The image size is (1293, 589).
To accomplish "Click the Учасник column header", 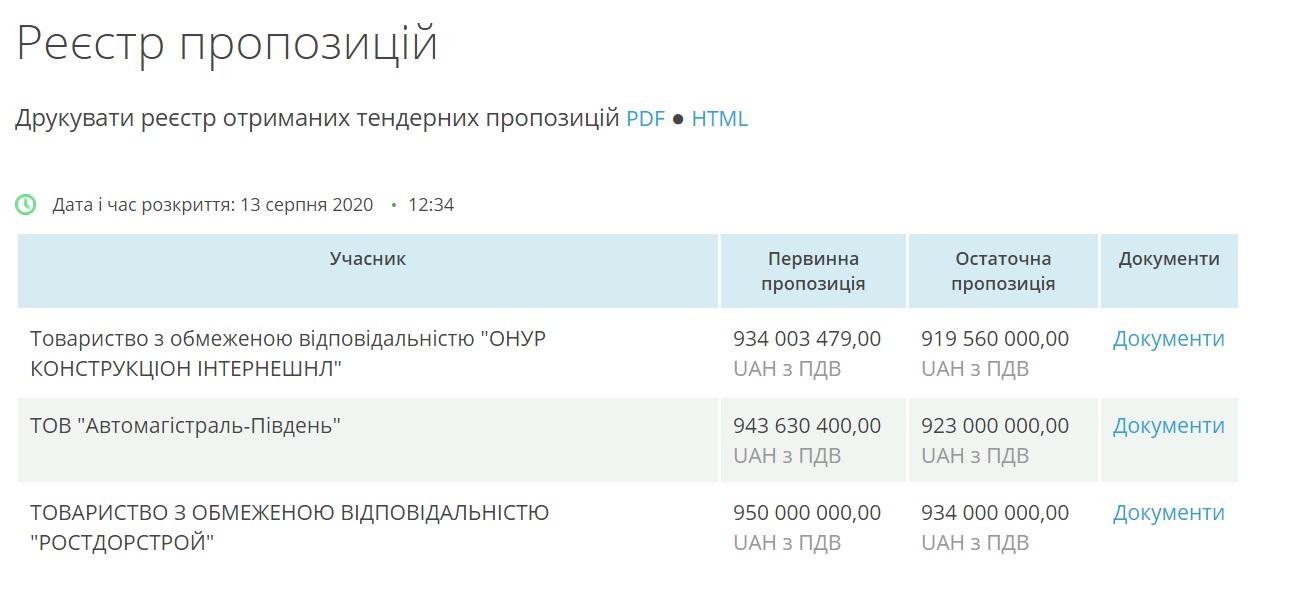I will [x=368, y=259].
